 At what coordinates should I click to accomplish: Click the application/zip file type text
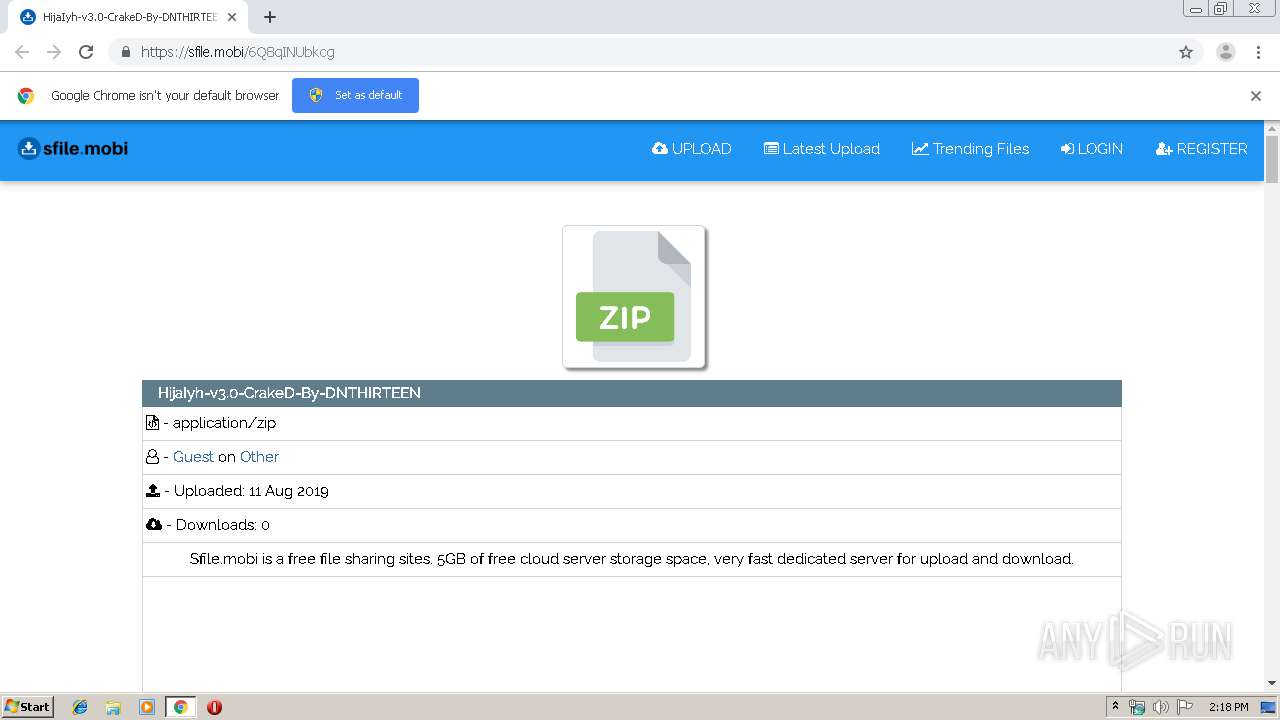tap(224, 423)
